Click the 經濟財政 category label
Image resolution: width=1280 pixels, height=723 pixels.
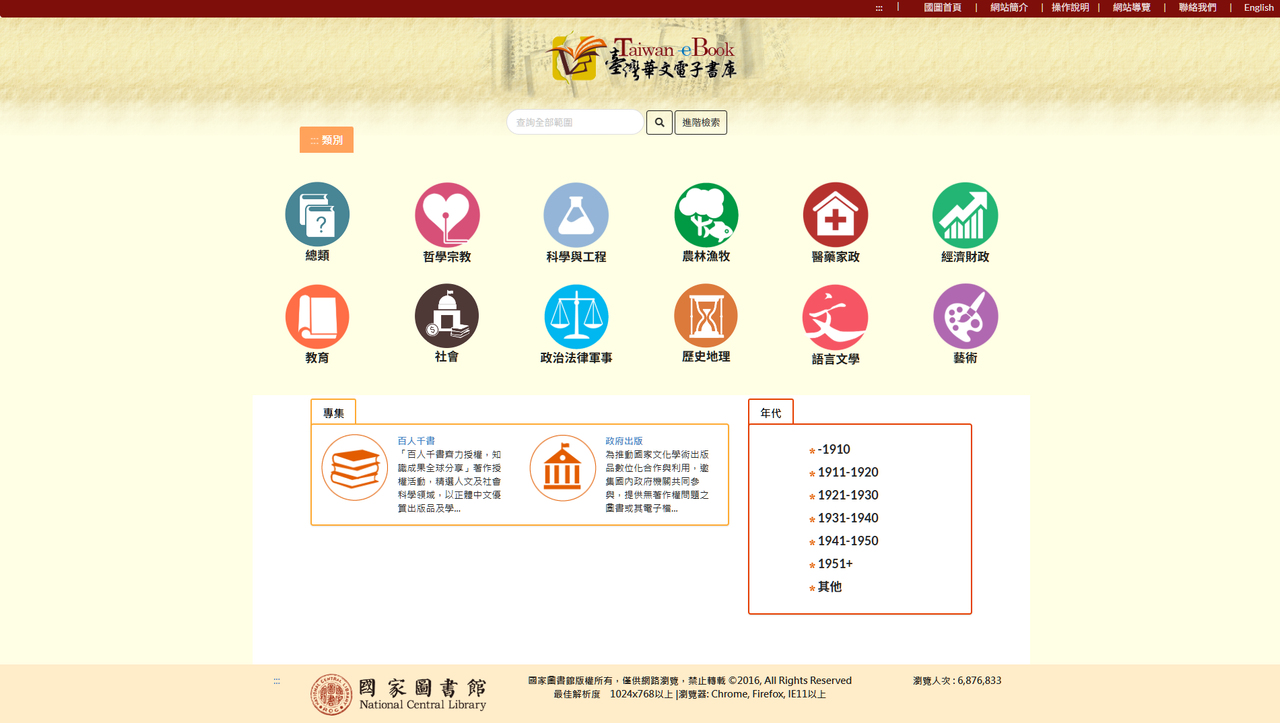tap(965, 257)
